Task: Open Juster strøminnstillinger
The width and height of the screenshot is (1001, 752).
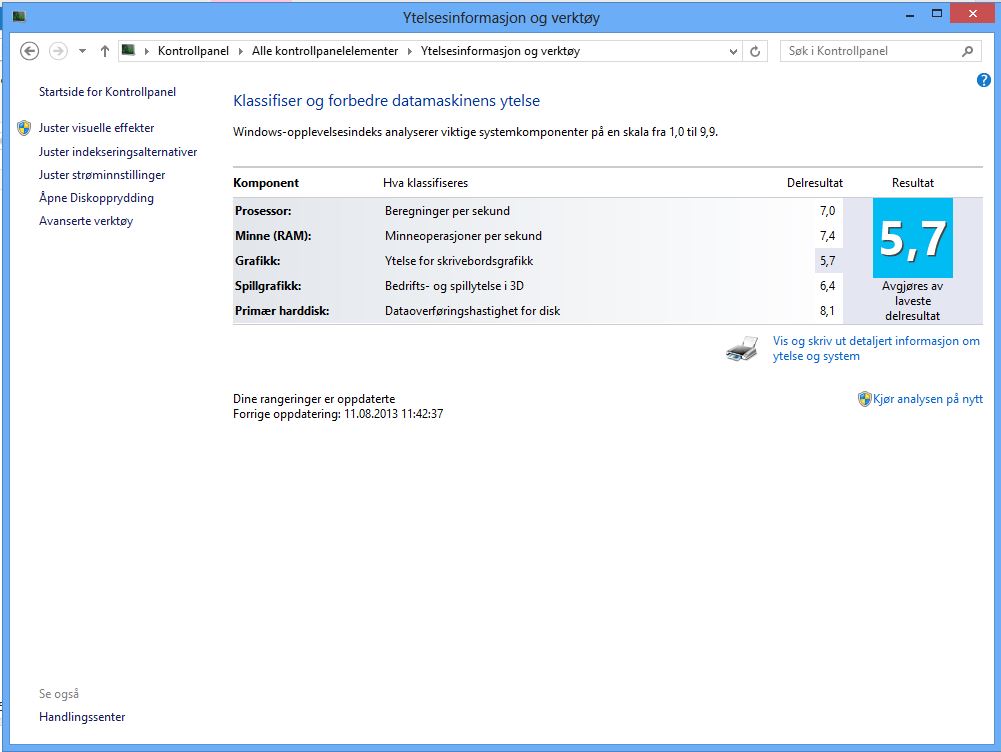Action: click(102, 175)
